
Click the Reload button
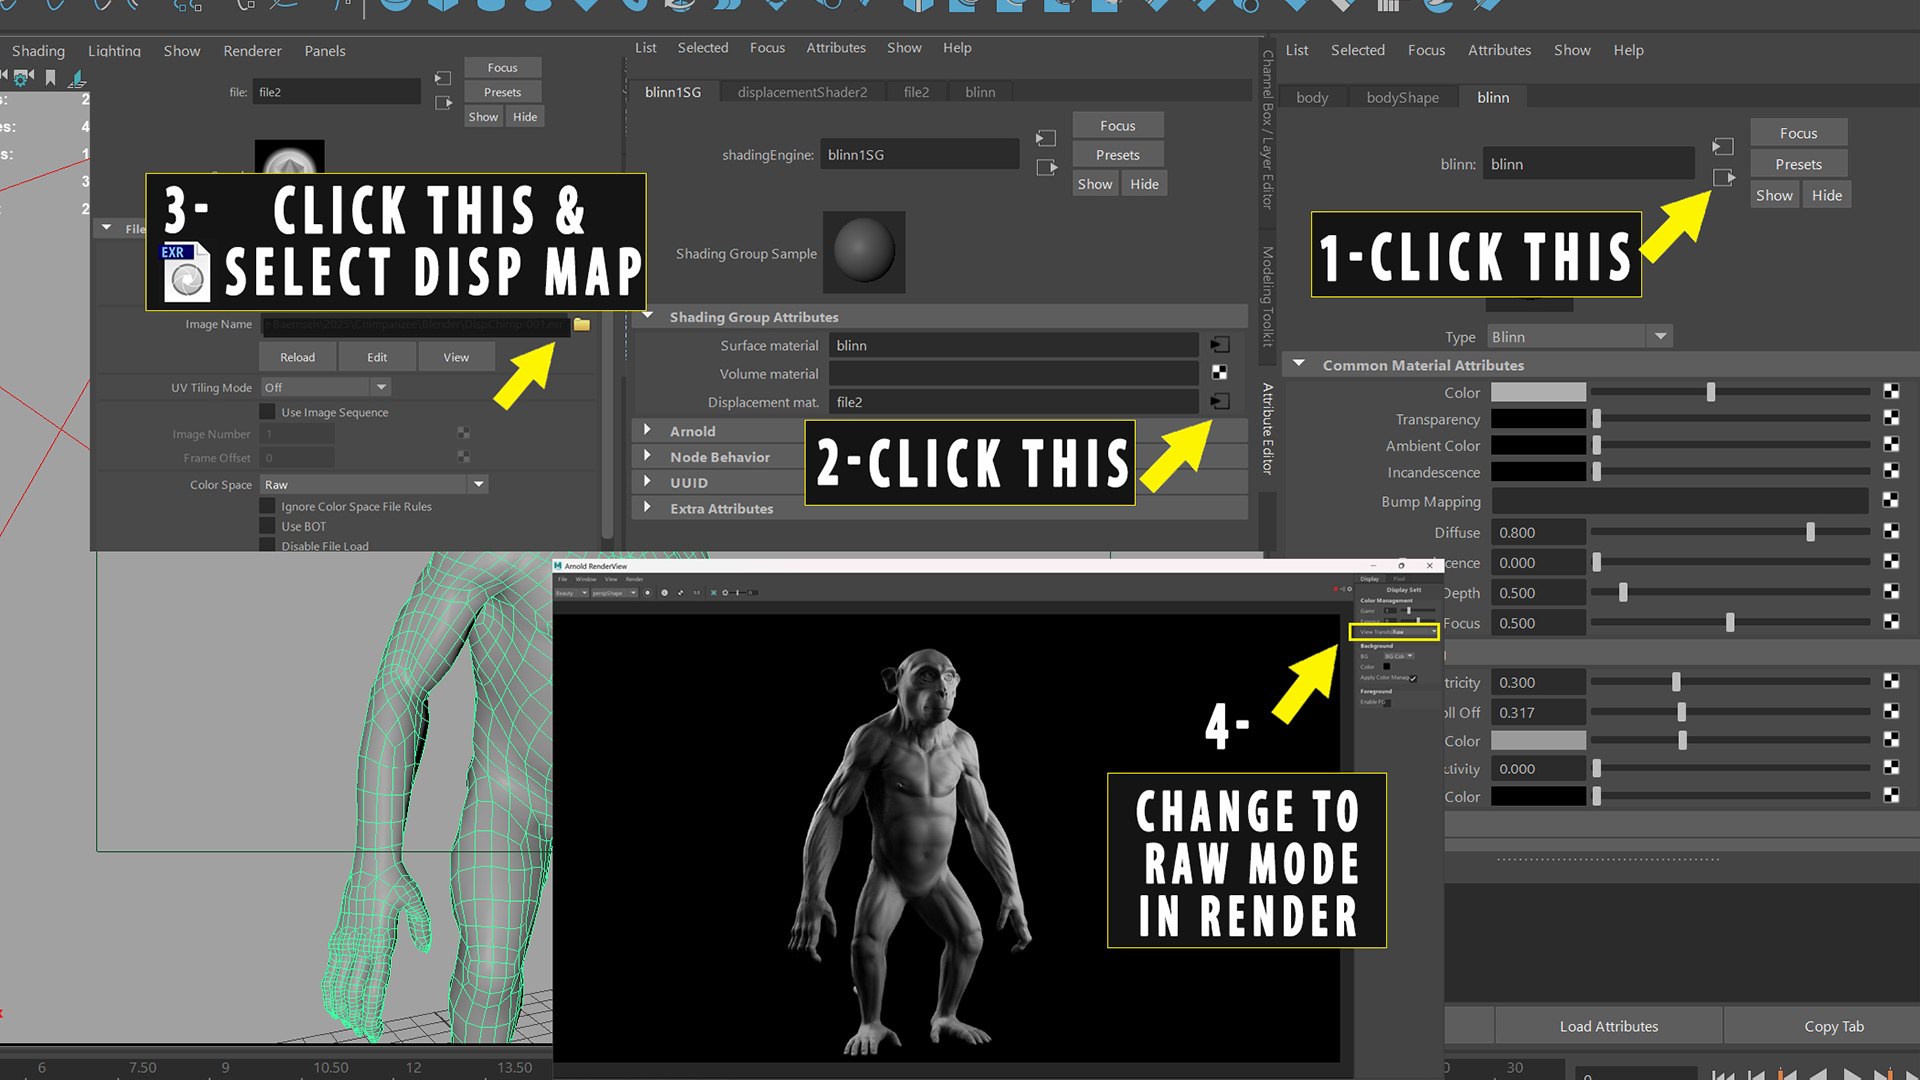pos(297,357)
